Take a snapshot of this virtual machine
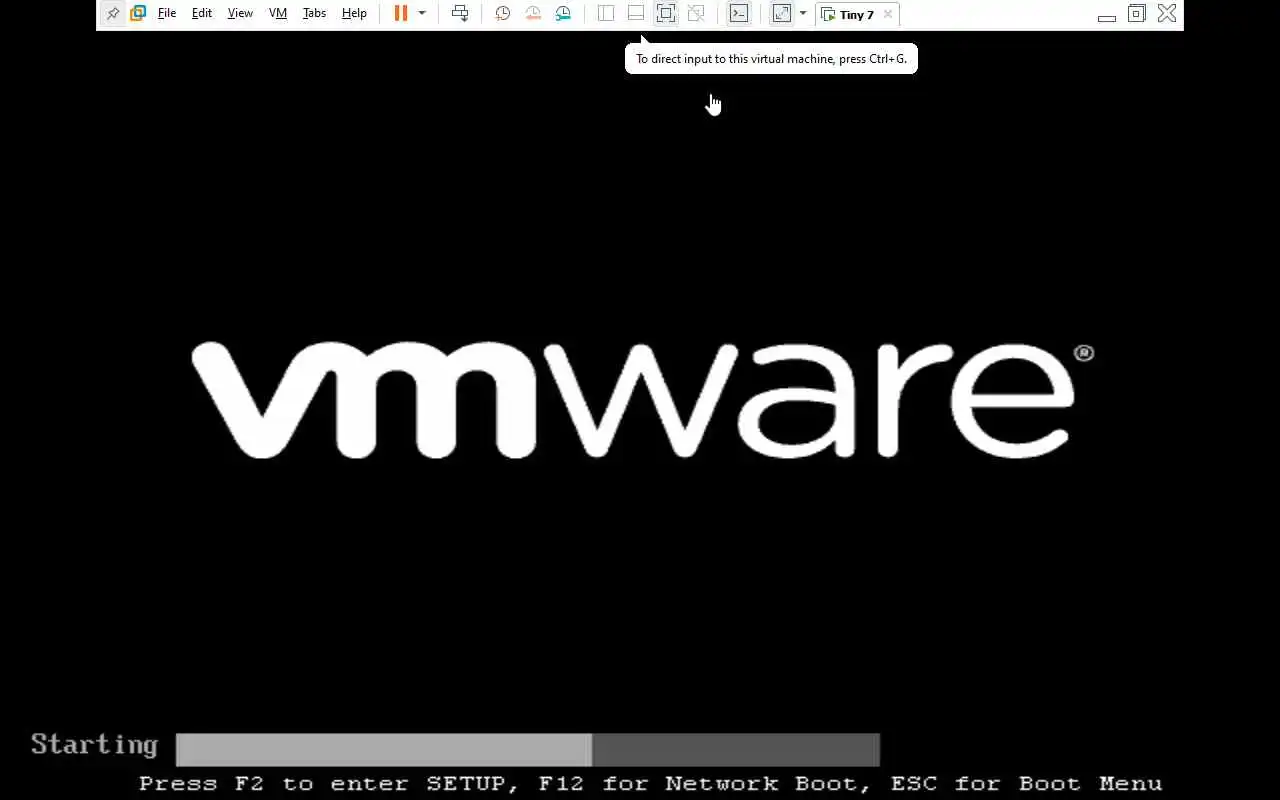 click(503, 14)
